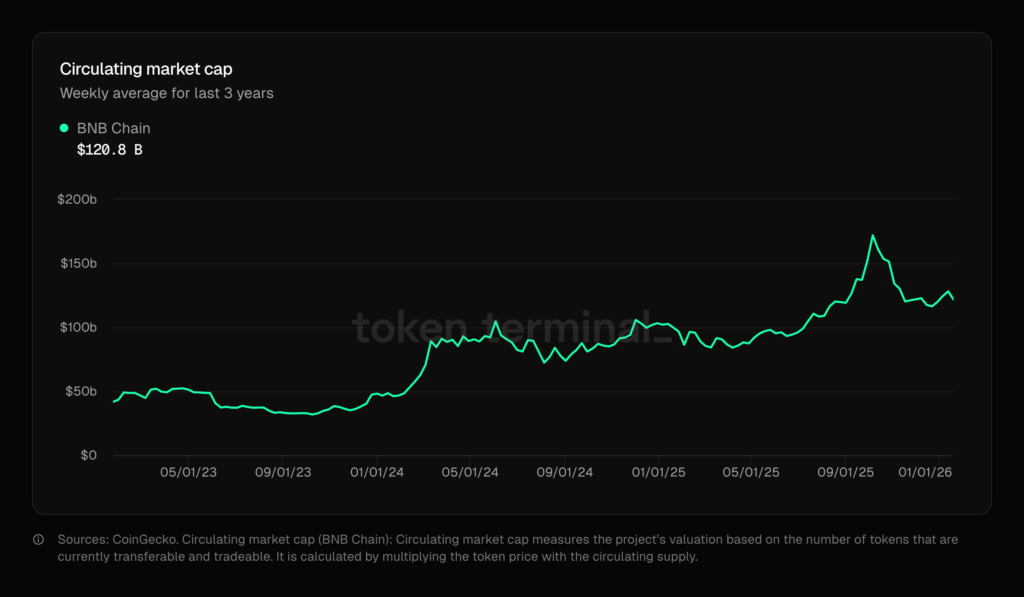
Task: Click the 05/01/23 date tick label
Action: 189,471
